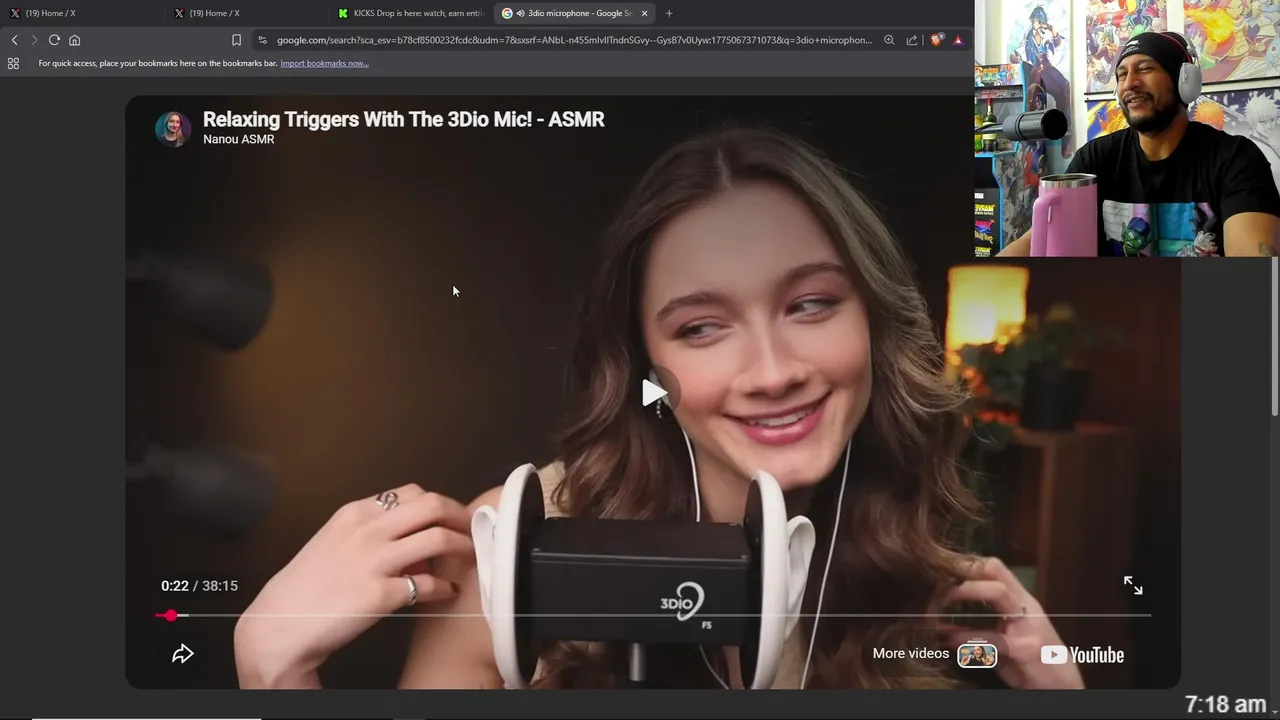
Task: Open the site settings icon in the address bar
Action: point(262,40)
